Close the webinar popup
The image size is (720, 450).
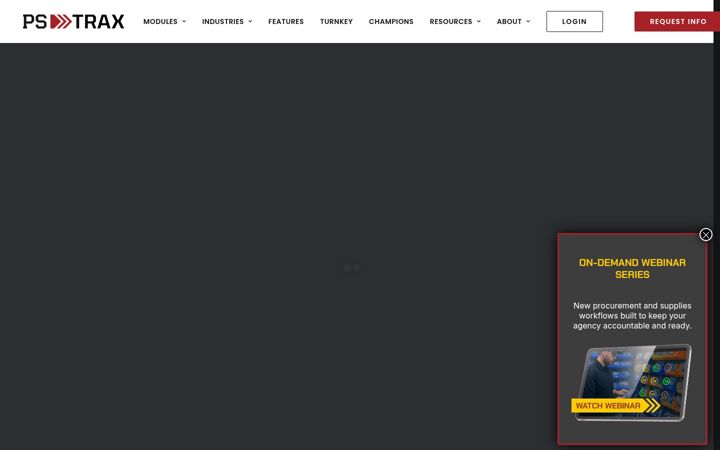click(706, 235)
